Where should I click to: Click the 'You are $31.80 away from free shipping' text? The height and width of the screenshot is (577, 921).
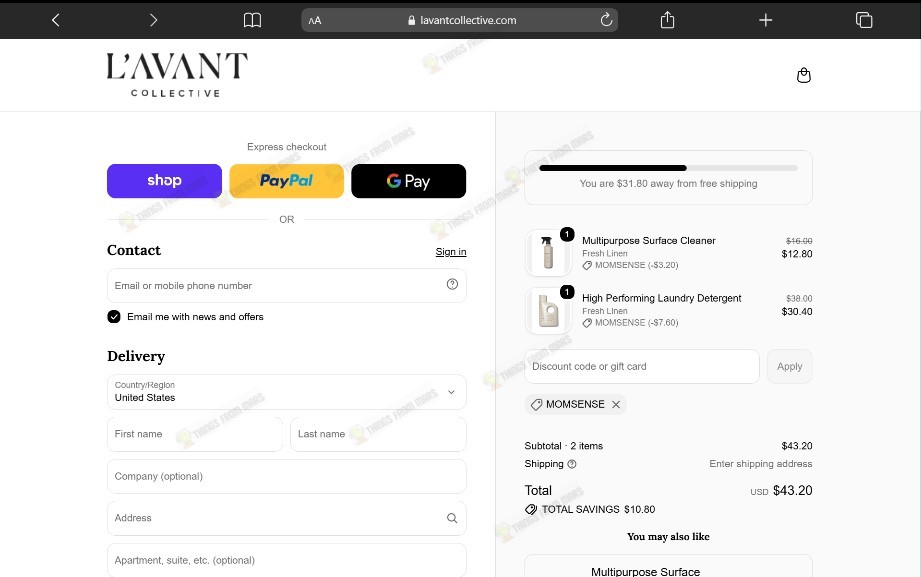point(668,183)
